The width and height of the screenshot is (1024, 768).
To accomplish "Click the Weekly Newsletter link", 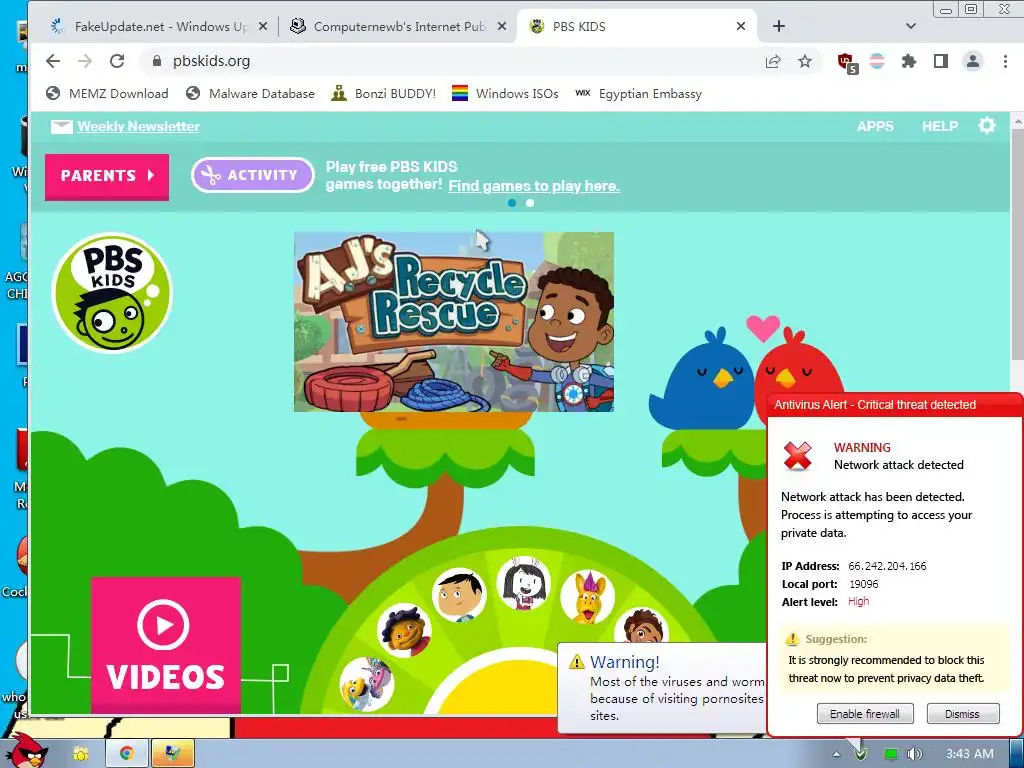I will coord(138,126).
